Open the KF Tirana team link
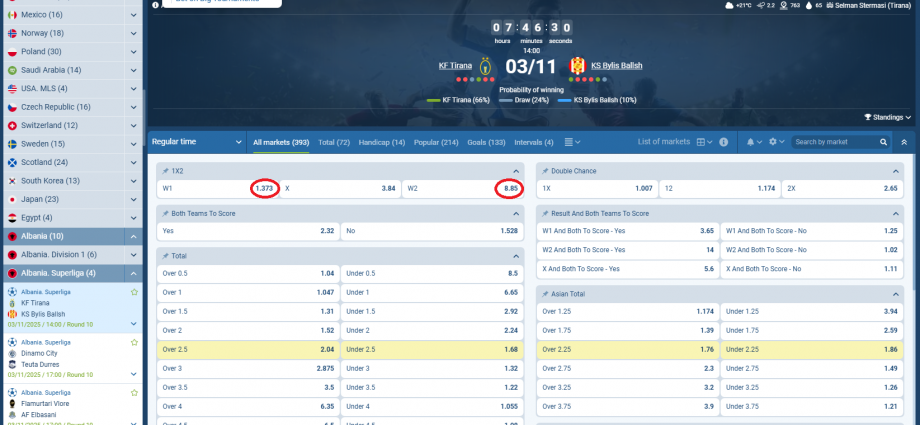The height and width of the screenshot is (425, 920). pyautogui.click(x=455, y=66)
